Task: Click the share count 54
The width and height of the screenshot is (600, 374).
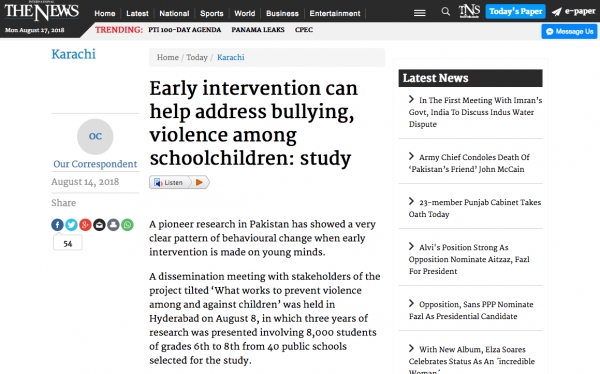Action: [x=68, y=243]
